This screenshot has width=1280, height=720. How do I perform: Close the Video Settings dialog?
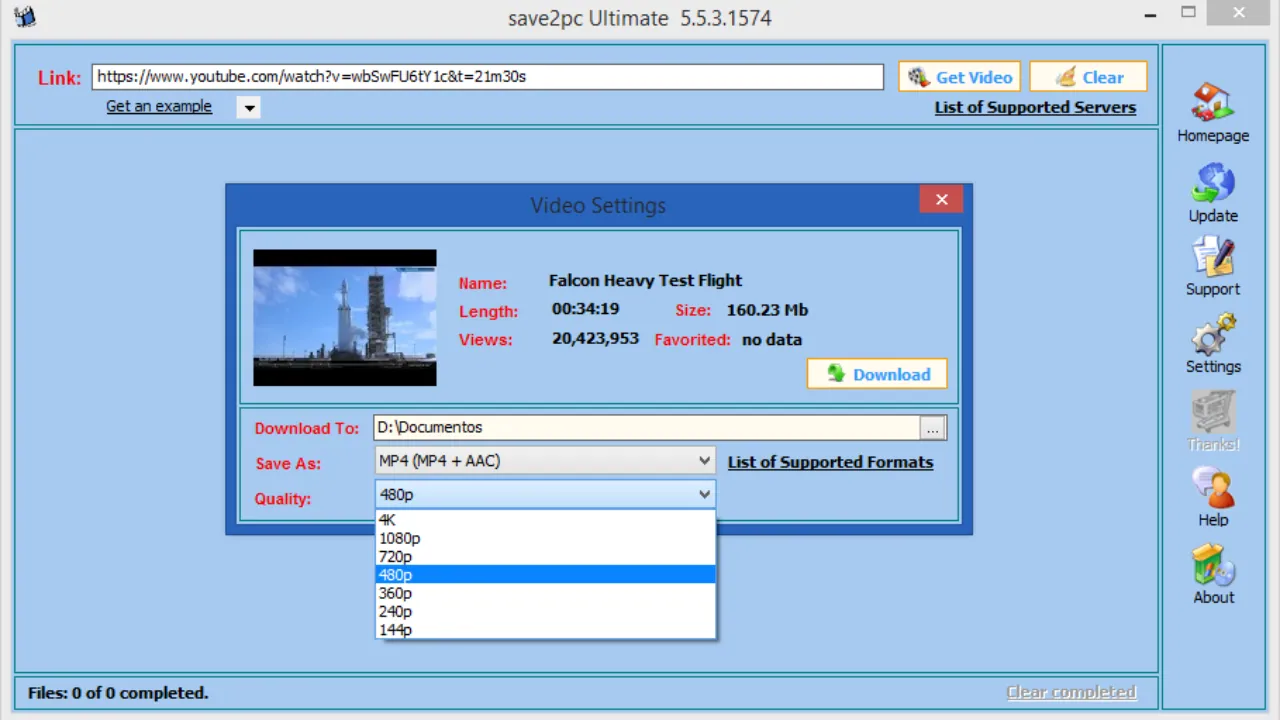[941, 200]
